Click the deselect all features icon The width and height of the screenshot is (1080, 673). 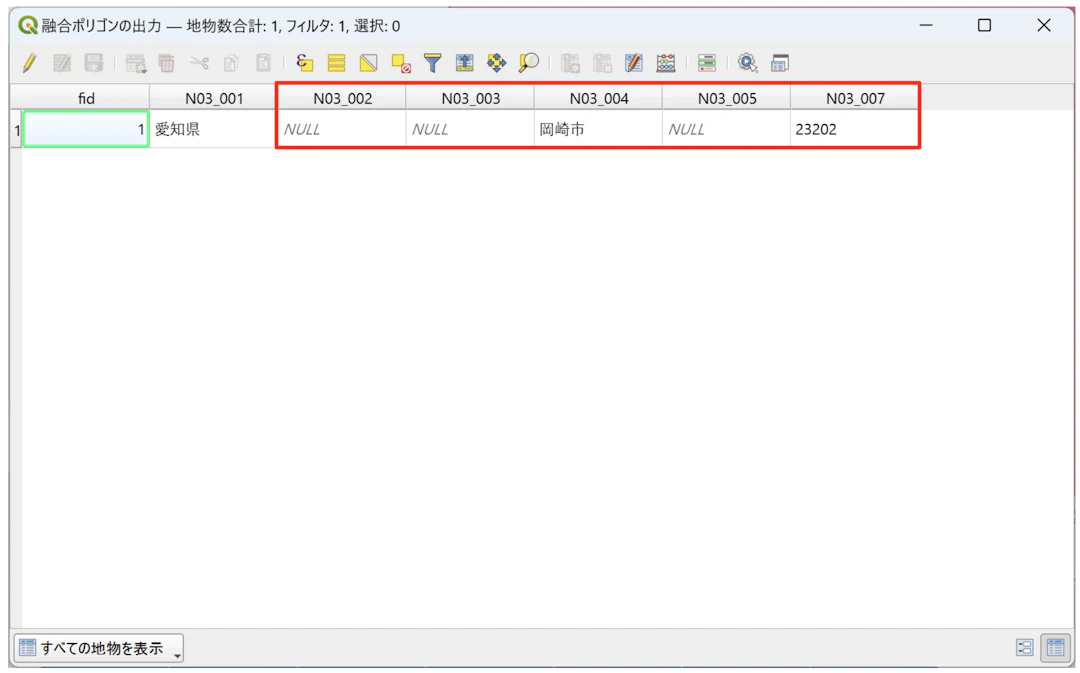click(x=401, y=63)
